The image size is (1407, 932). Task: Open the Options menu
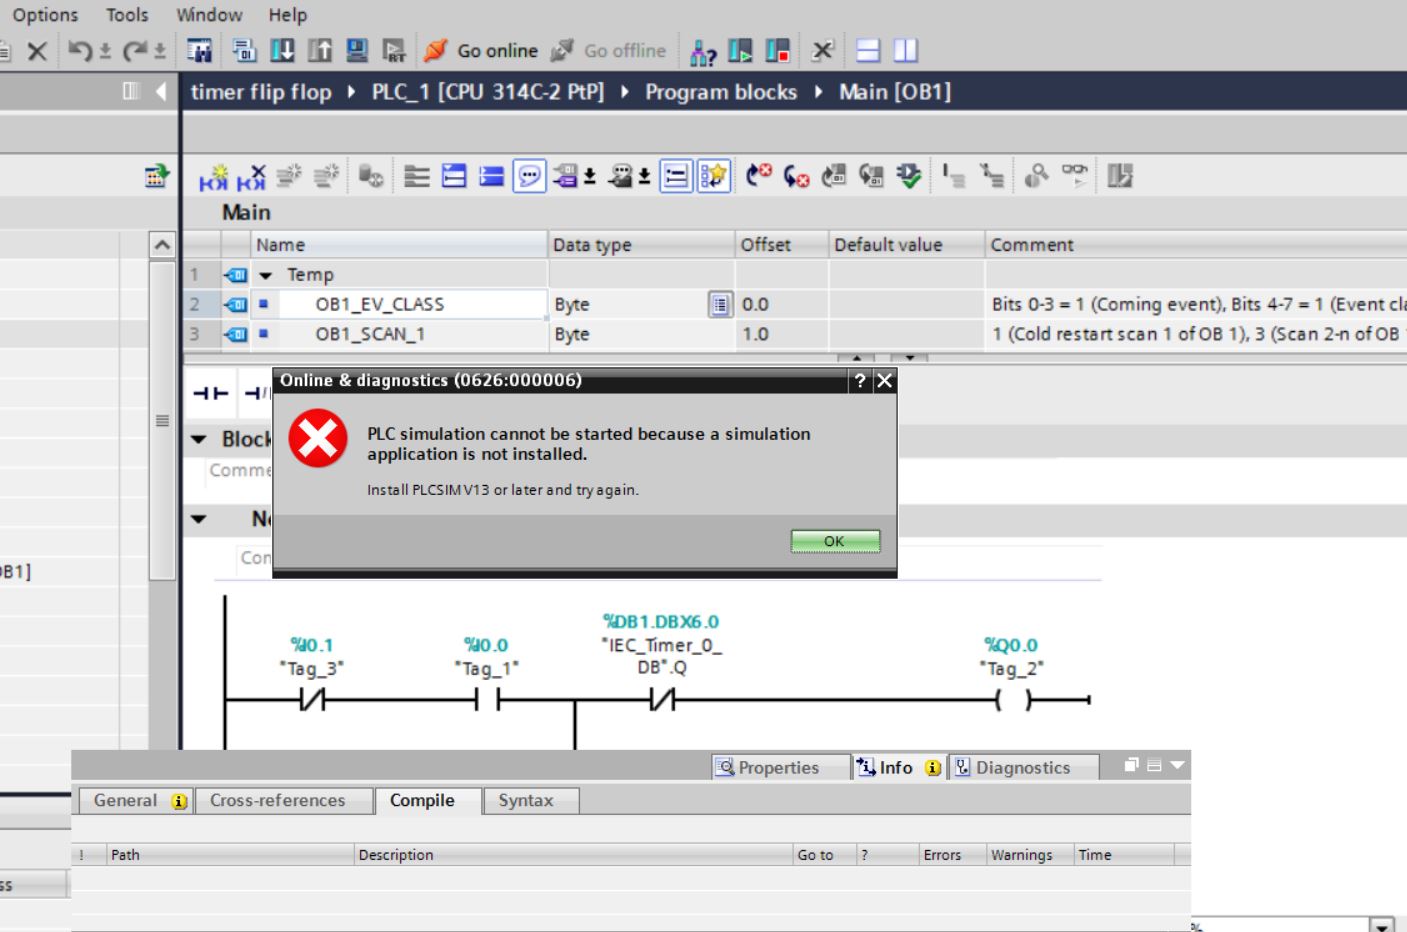[x=45, y=15]
